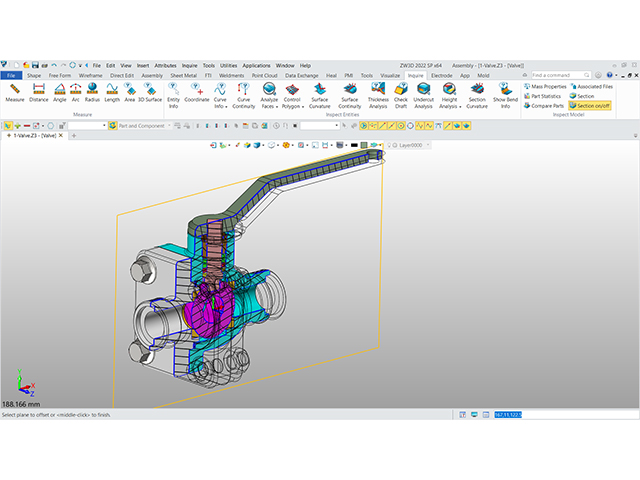
Task: Toggle the wave curve snap option
Action: pos(420,126)
